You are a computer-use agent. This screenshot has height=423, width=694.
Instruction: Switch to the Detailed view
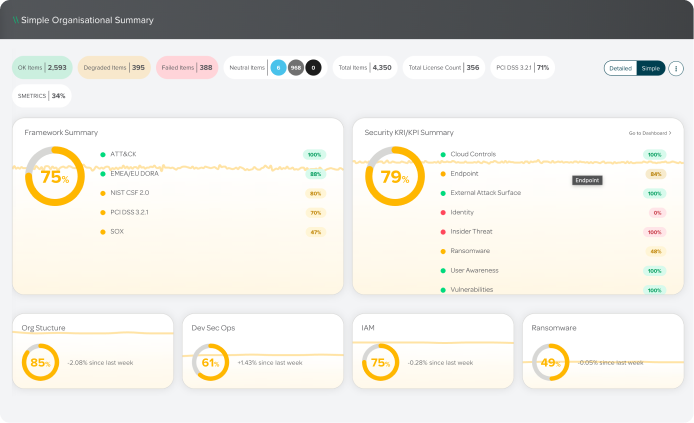pyautogui.click(x=620, y=68)
